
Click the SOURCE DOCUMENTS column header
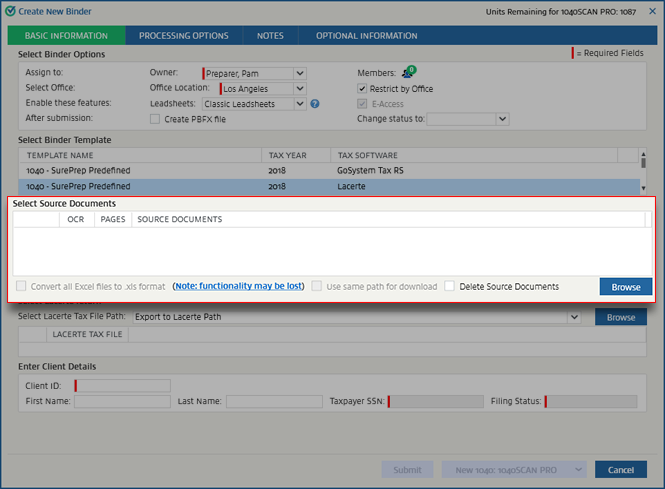click(x=388, y=219)
